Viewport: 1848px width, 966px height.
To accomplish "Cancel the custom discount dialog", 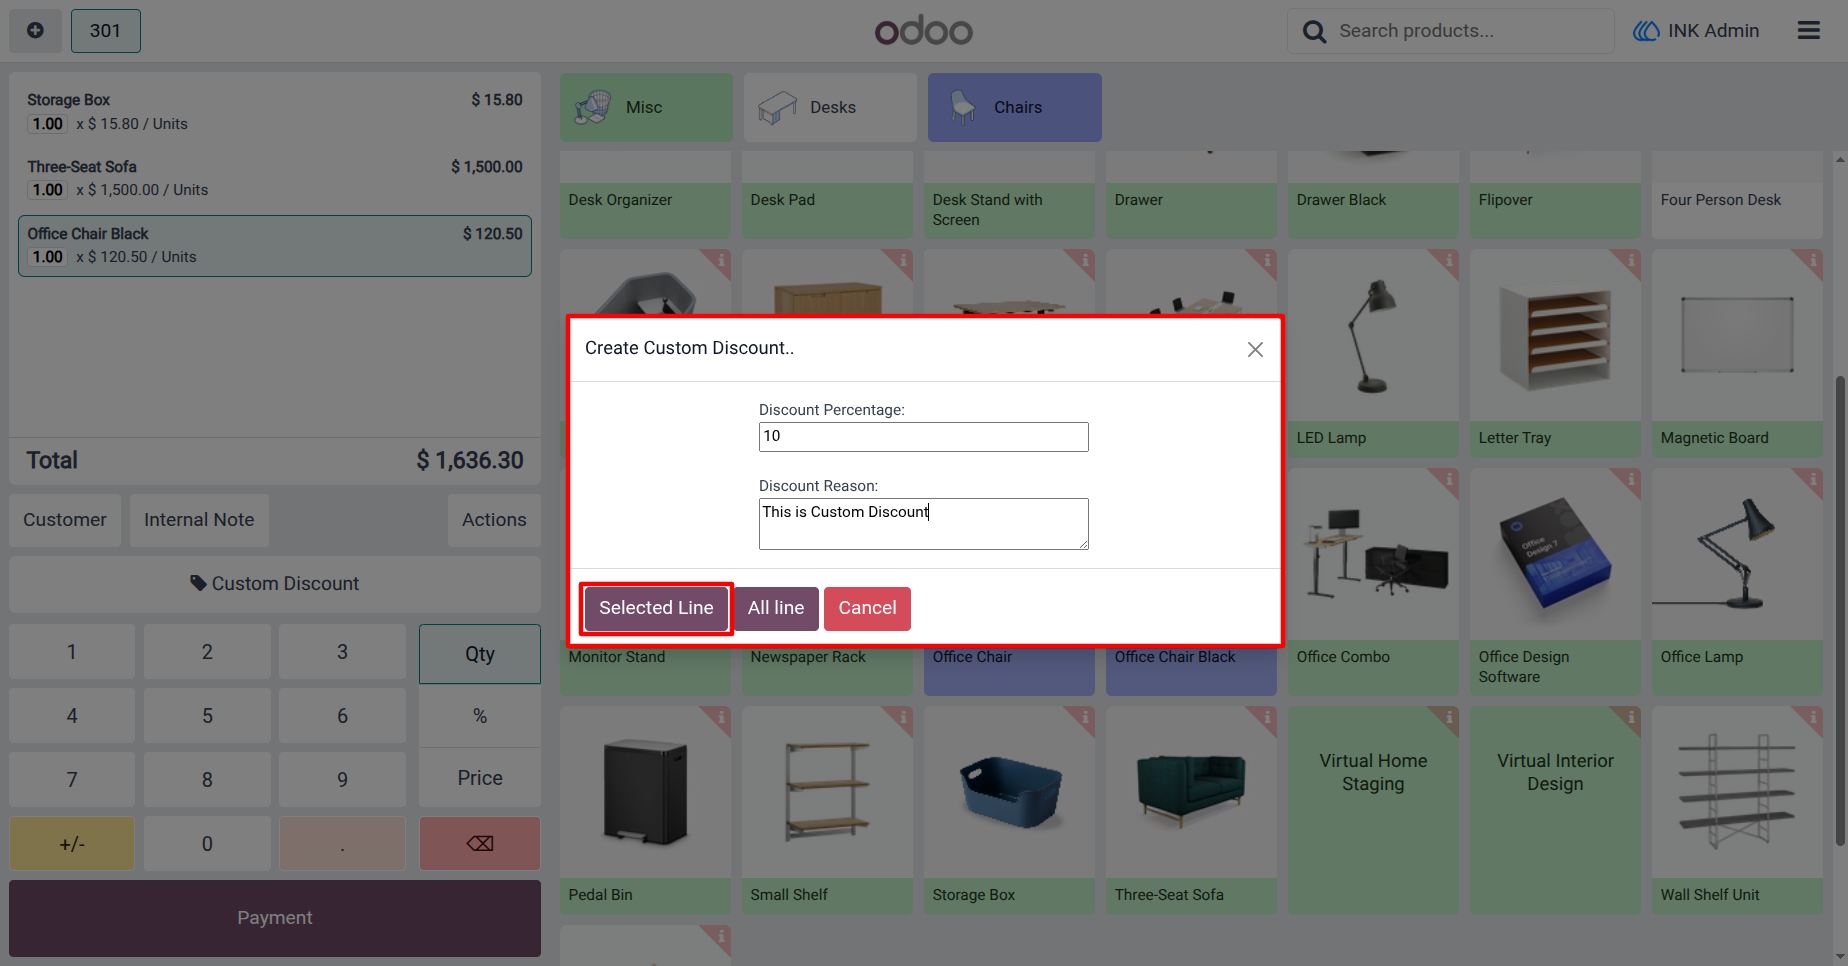I will point(867,608).
